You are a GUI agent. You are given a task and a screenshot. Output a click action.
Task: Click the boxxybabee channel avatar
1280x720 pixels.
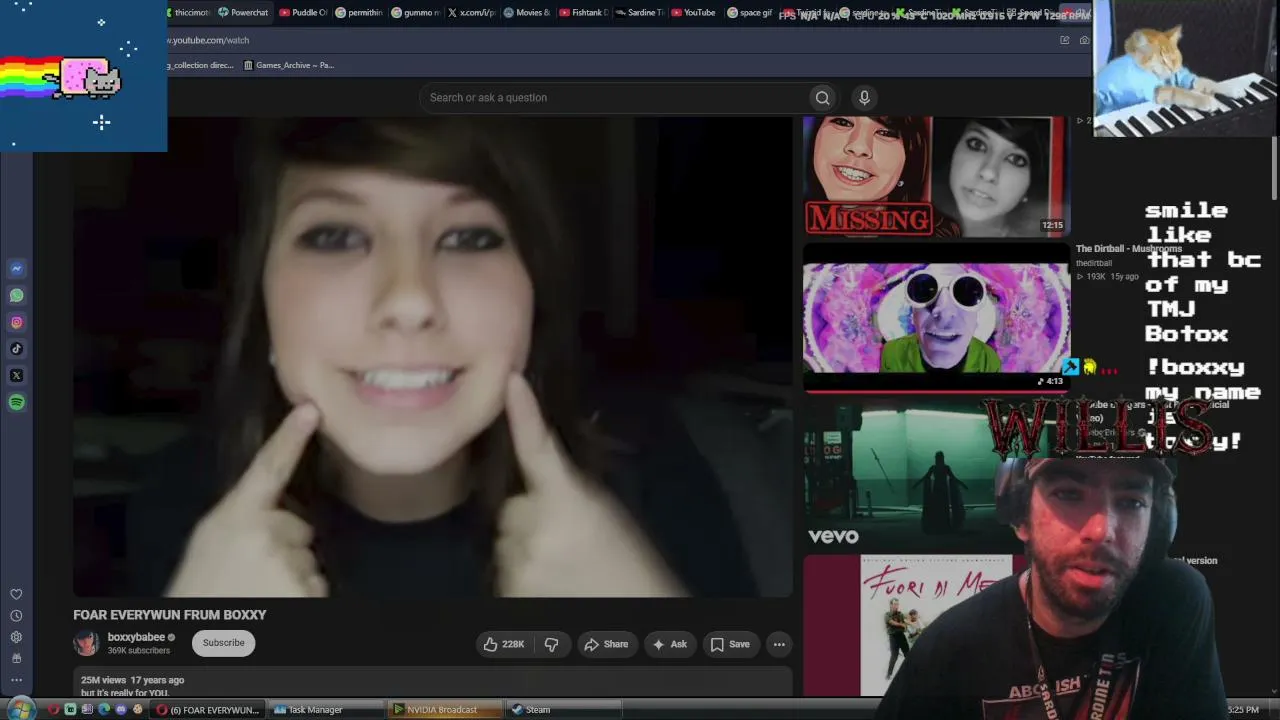click(x=86, y=643)
